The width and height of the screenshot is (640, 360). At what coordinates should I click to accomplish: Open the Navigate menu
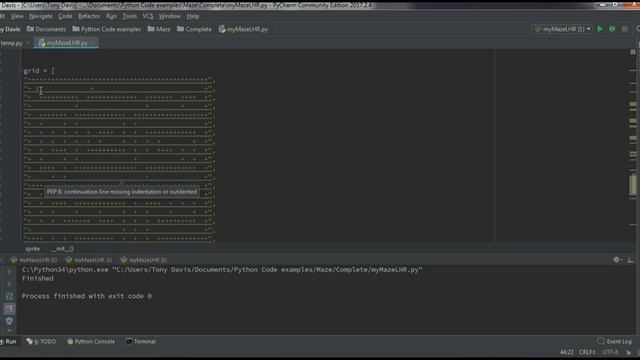[41, 16]
